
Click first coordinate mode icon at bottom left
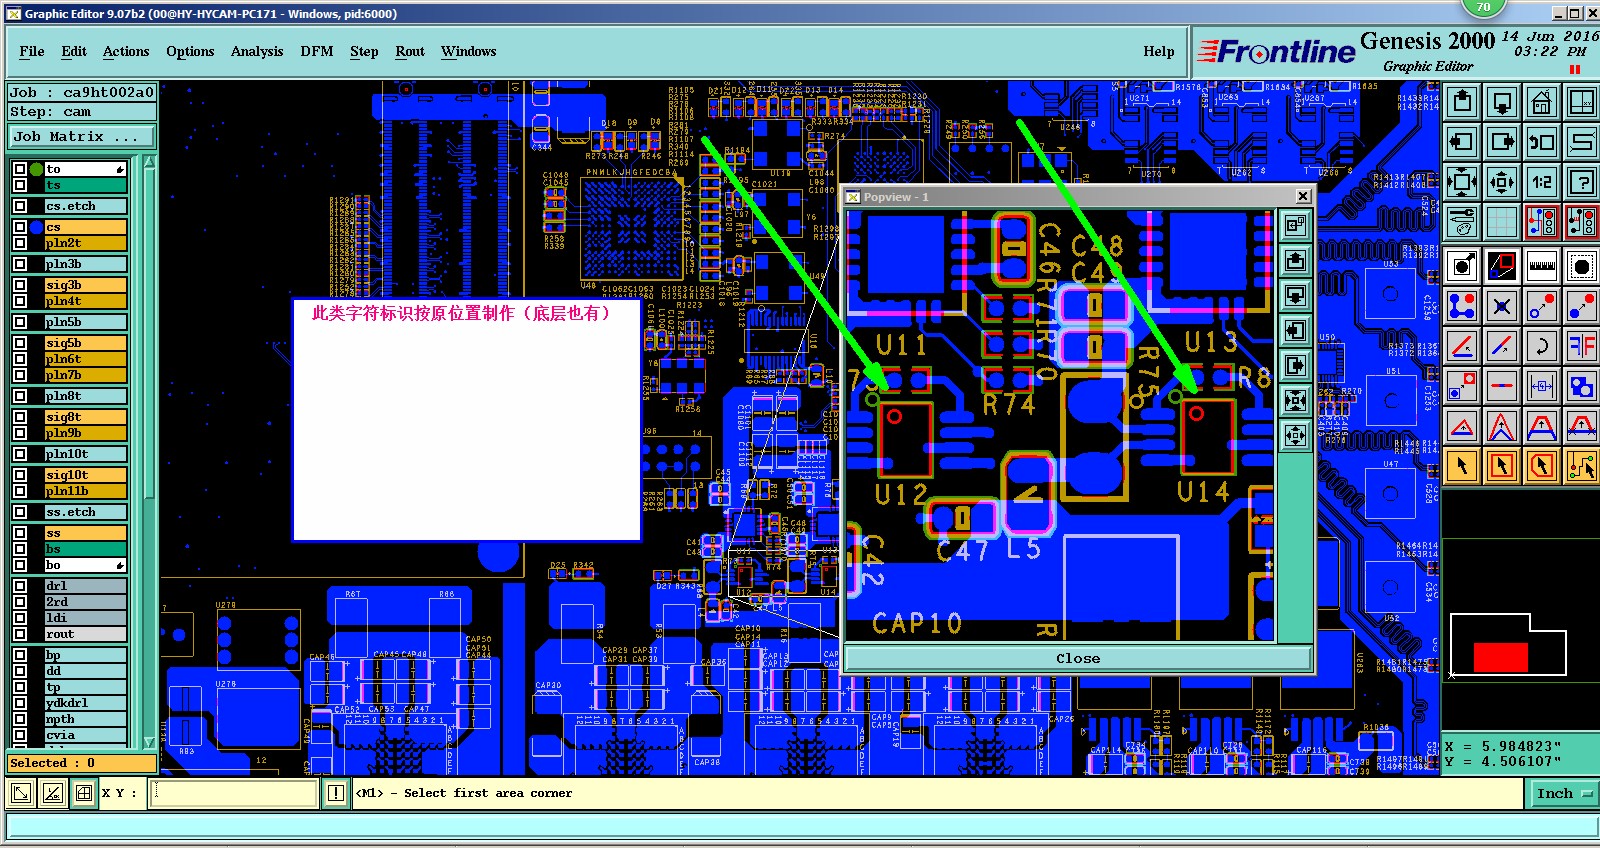(21, 794)
